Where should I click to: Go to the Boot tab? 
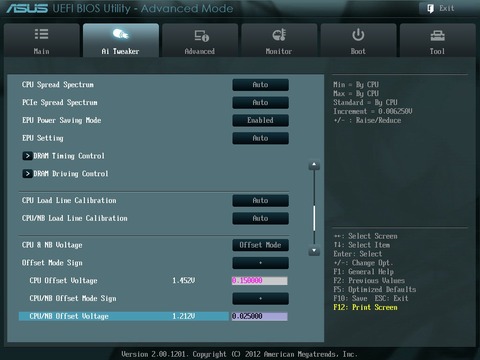pos(358,41)
